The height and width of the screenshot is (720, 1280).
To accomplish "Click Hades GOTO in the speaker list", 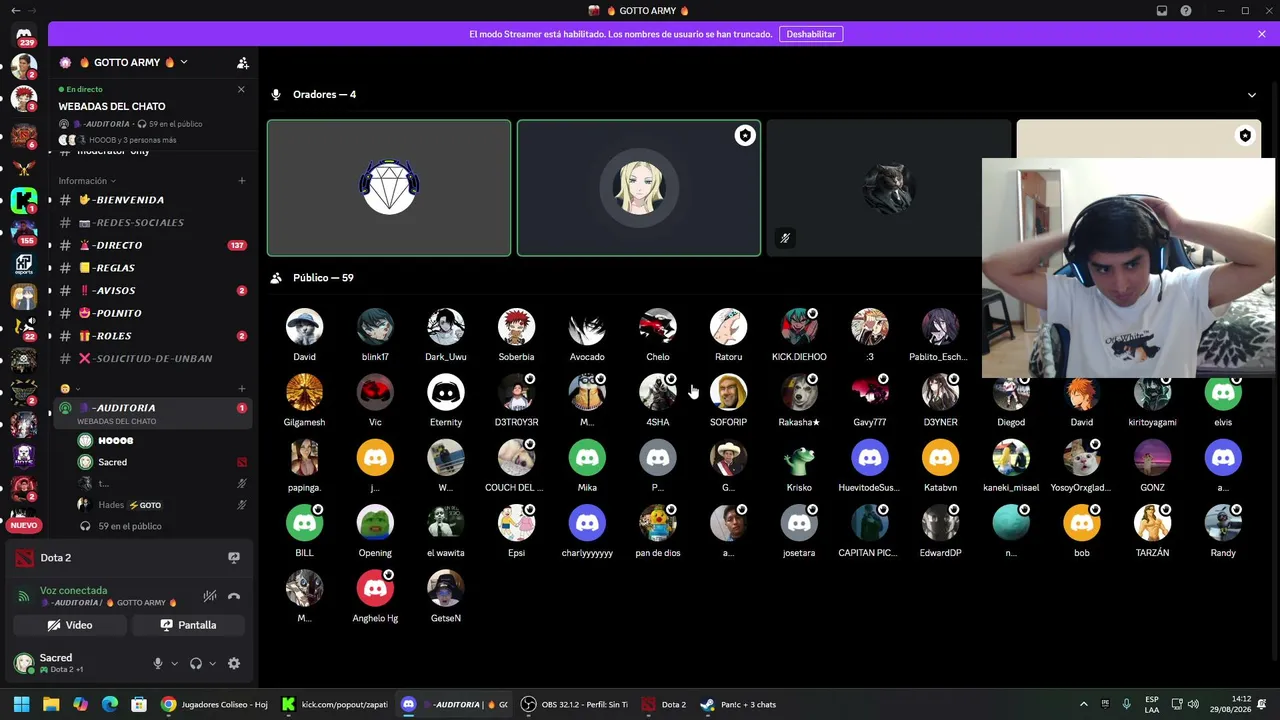I will tap(163, 505).
